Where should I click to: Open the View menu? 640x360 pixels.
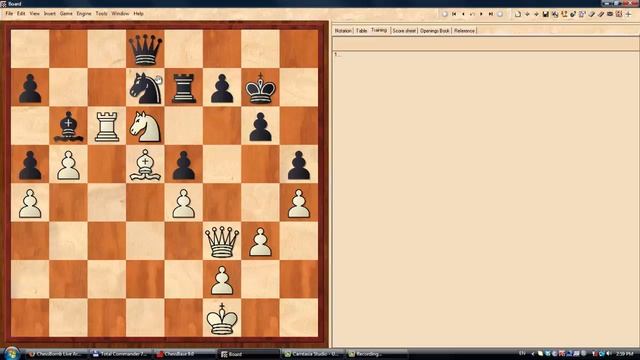tap(35, 13)
